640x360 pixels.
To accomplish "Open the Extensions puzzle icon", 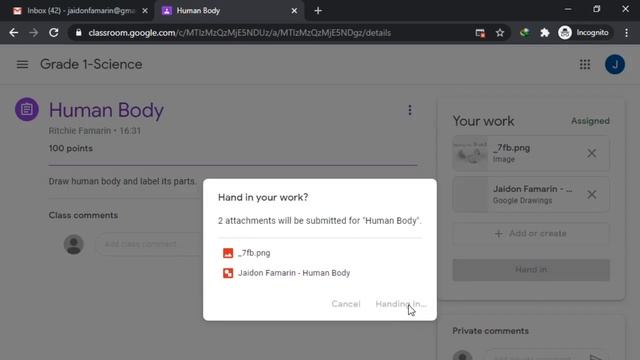I will [x=544, y=33].
